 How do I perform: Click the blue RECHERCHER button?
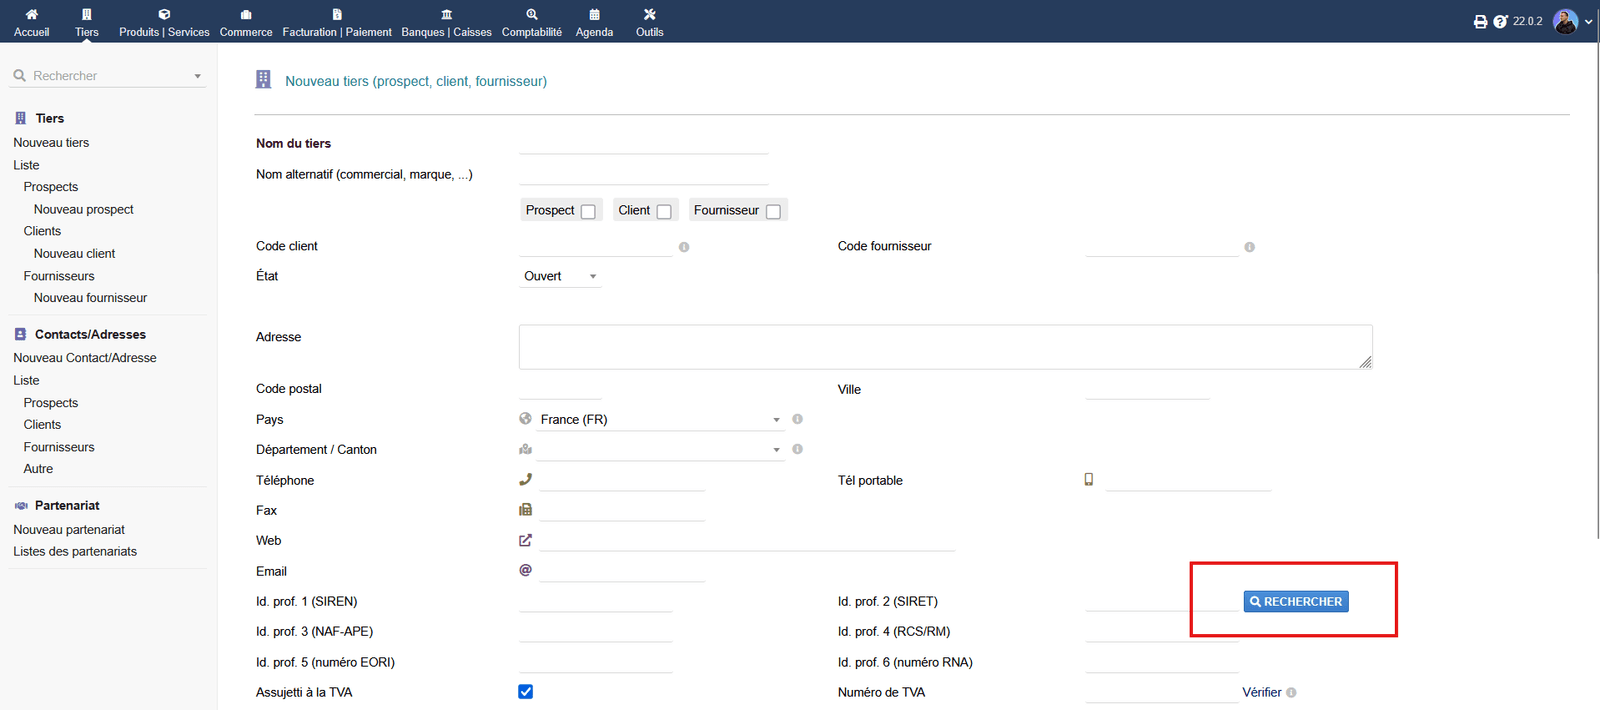[1296, 601]
